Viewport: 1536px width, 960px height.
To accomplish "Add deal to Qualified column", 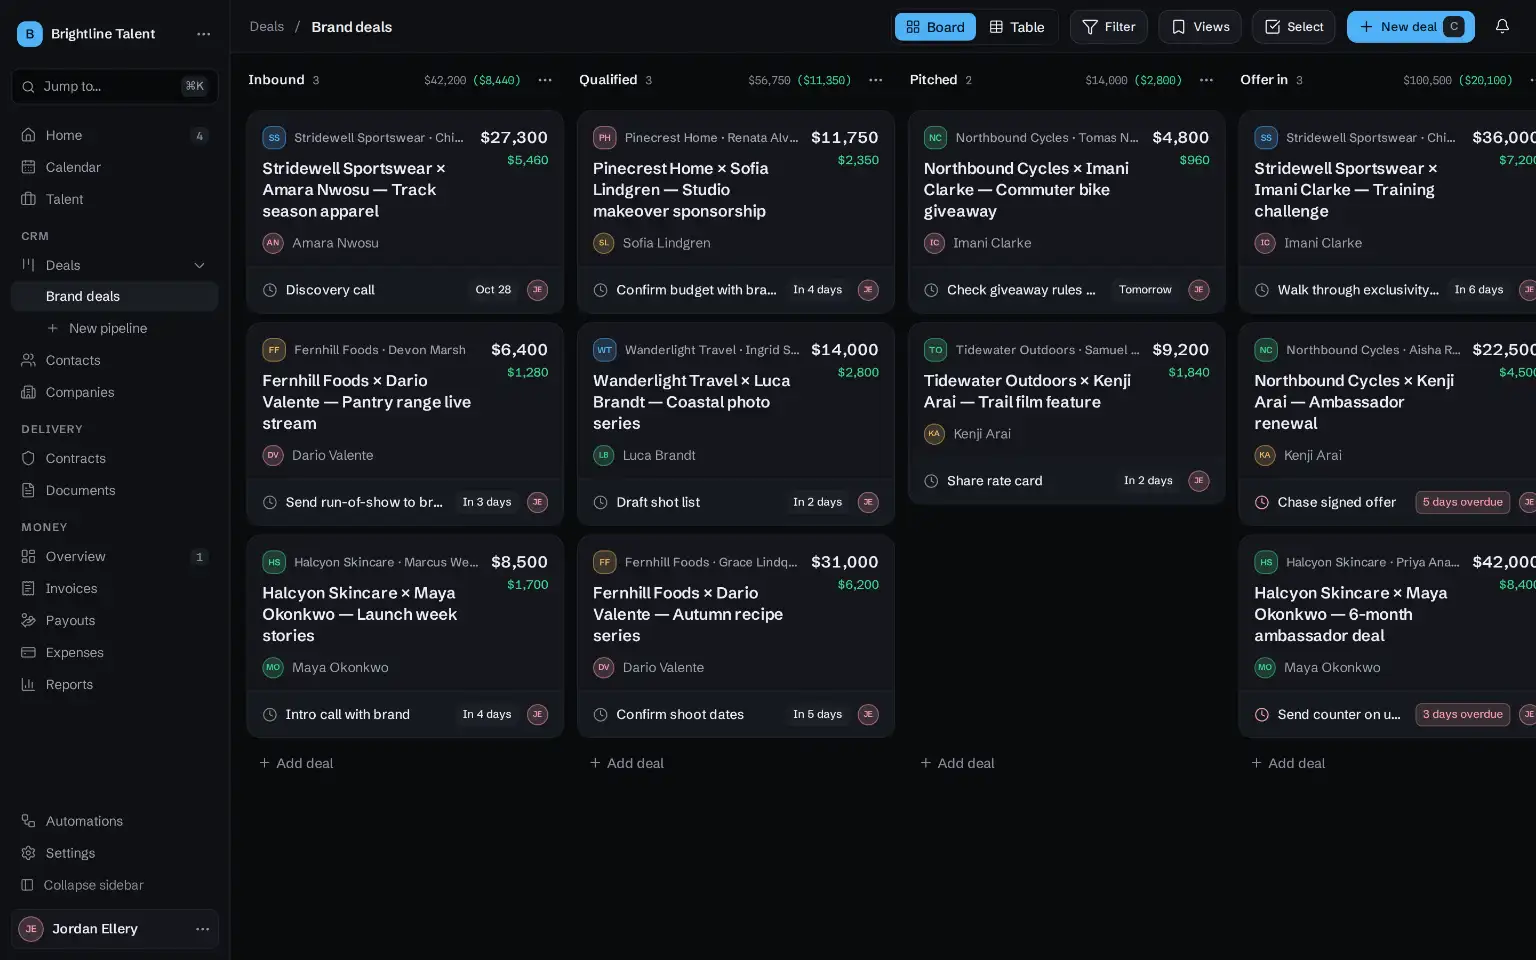I will [627, 763].
